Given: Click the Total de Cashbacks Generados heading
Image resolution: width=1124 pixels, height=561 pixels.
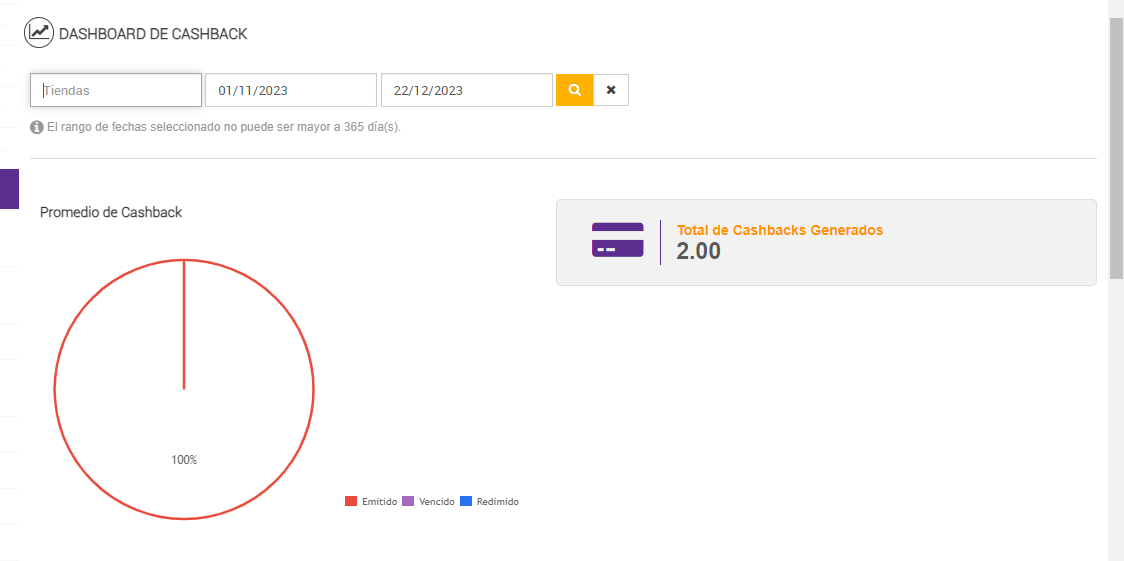Looking at the screenshot, I should tap(780, 230).
